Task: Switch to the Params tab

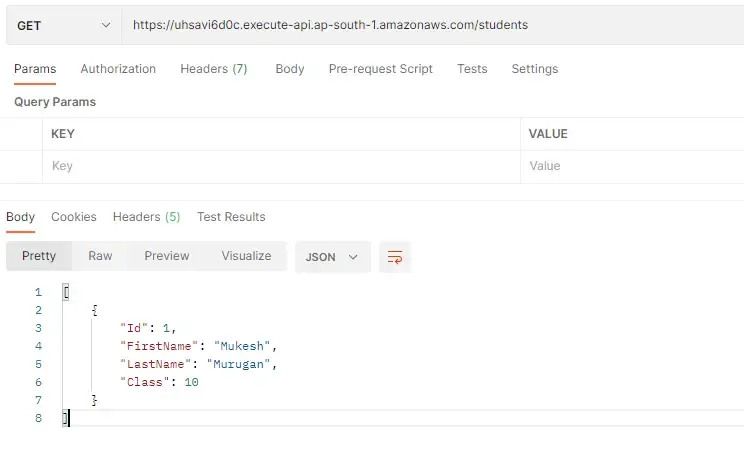Action: [35, 69]
